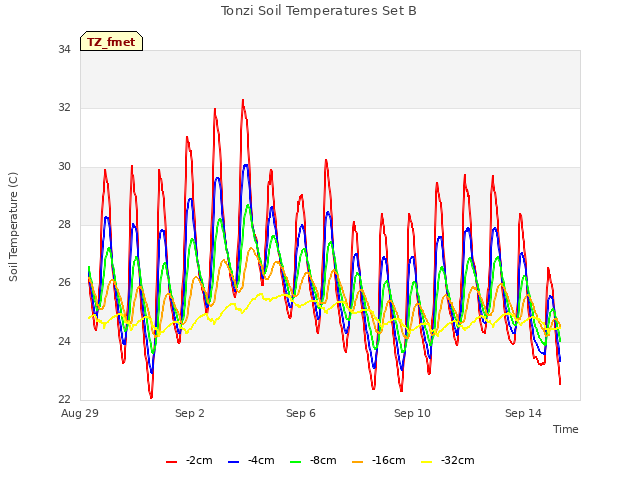Image resolution: width=640 pixels, height=480 pixels.
Task: Click the blue -4cm legend swatch
Action: 233,462
